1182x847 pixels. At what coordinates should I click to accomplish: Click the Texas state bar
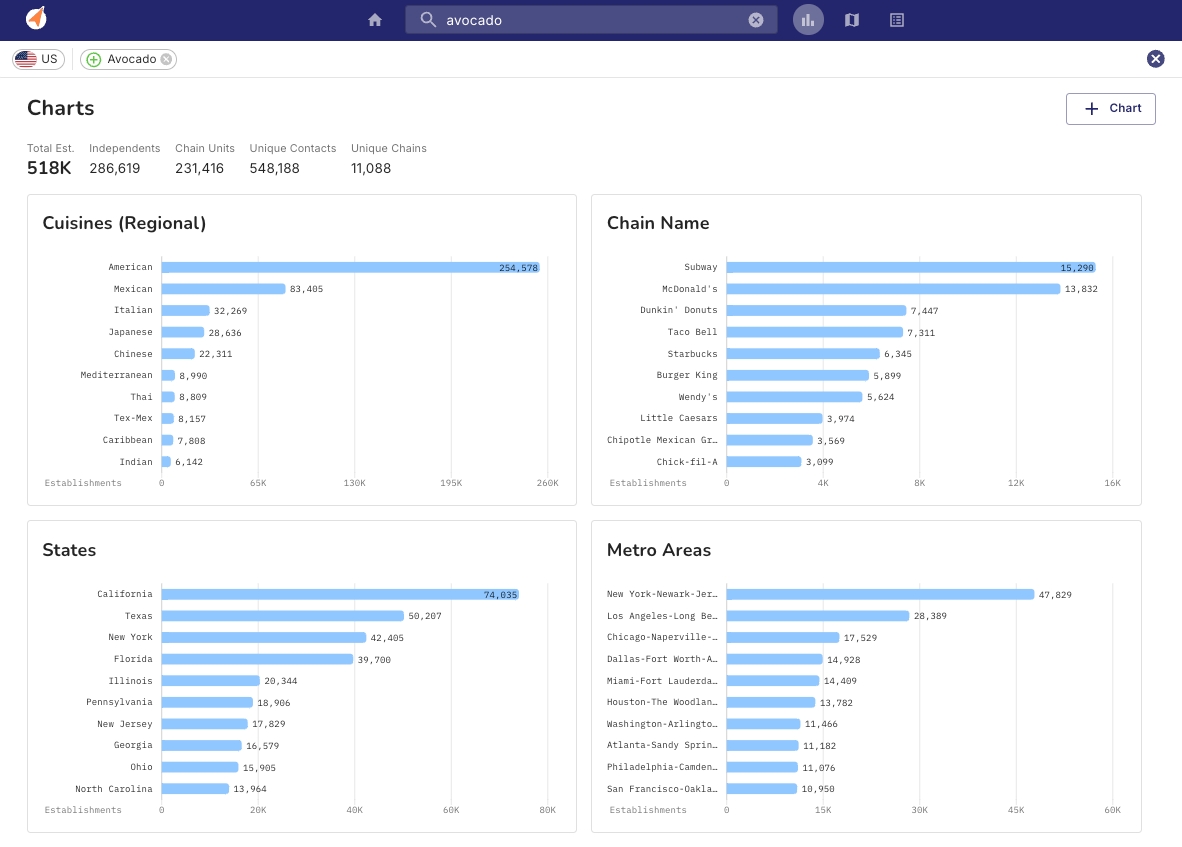point(283,616)
